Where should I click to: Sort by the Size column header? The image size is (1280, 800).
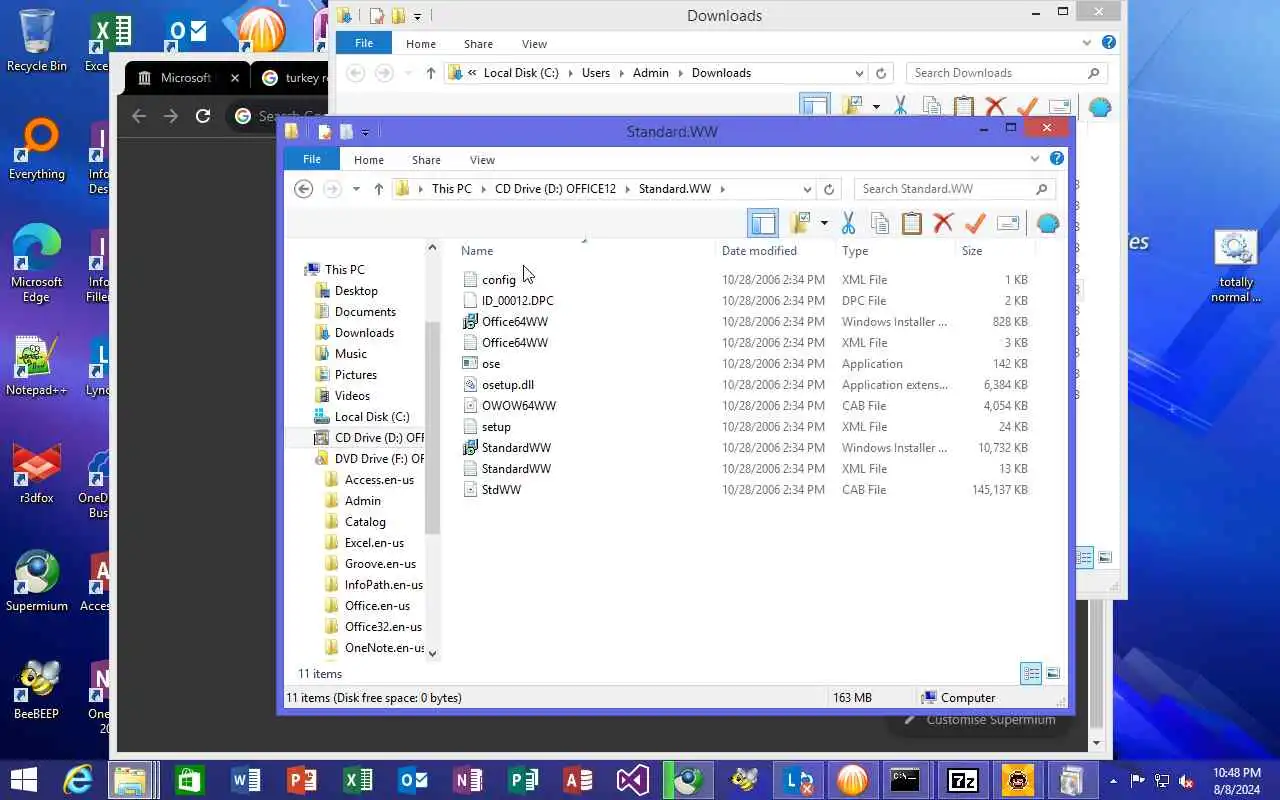[x=972, y=251]
